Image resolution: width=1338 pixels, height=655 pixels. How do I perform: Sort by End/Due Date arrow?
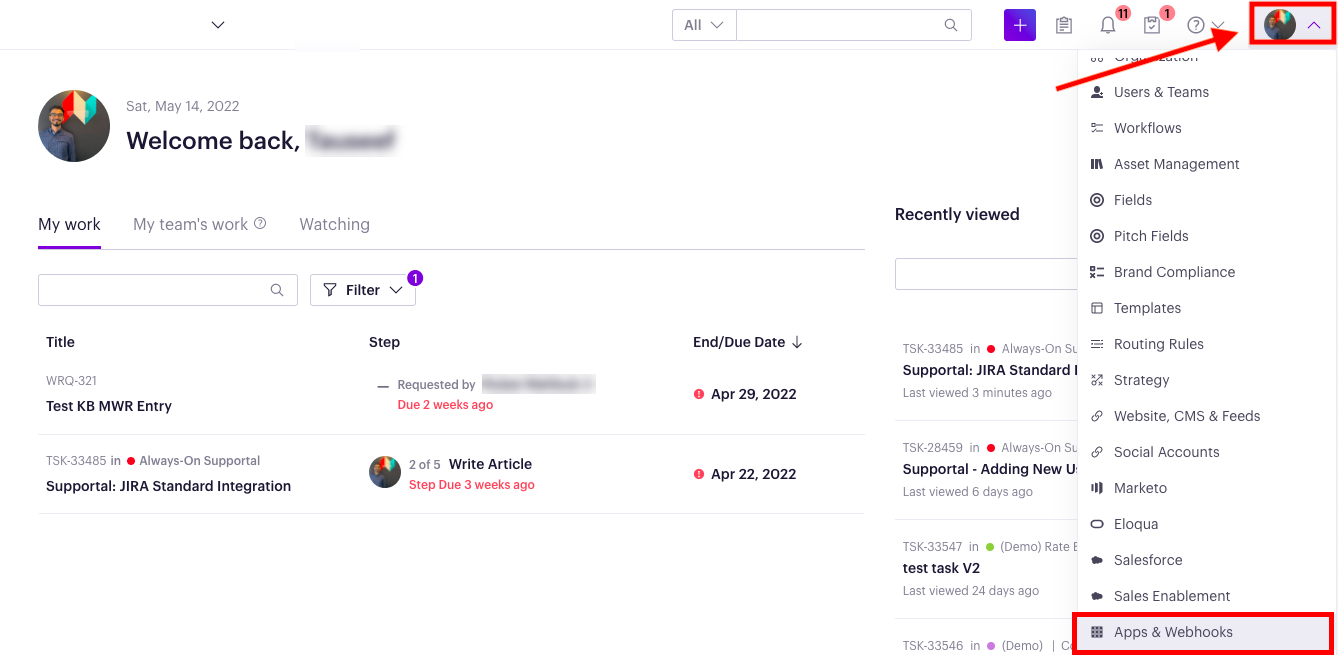point(797,342)
